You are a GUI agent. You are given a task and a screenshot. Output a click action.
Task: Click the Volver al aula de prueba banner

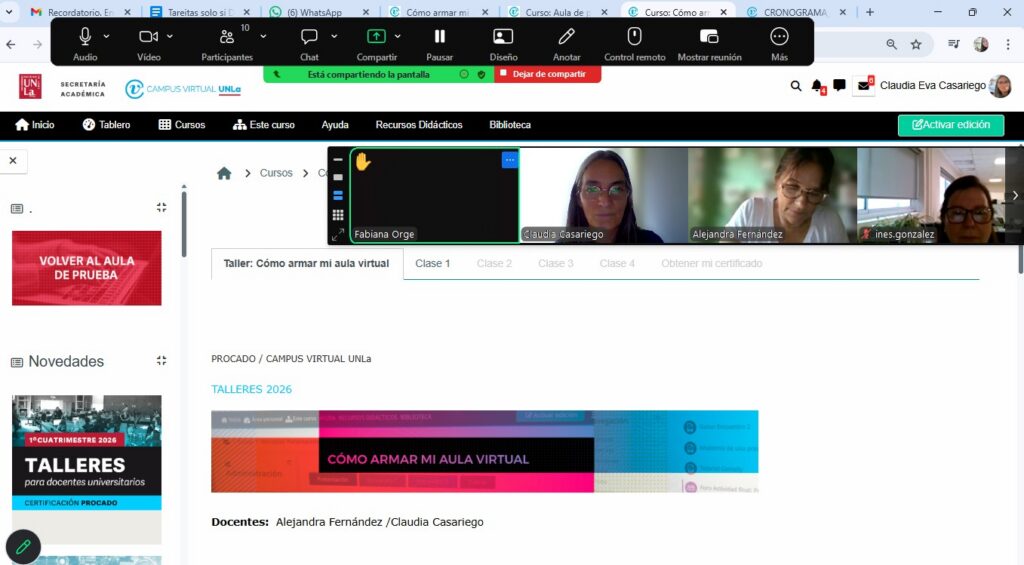(86, 268)
